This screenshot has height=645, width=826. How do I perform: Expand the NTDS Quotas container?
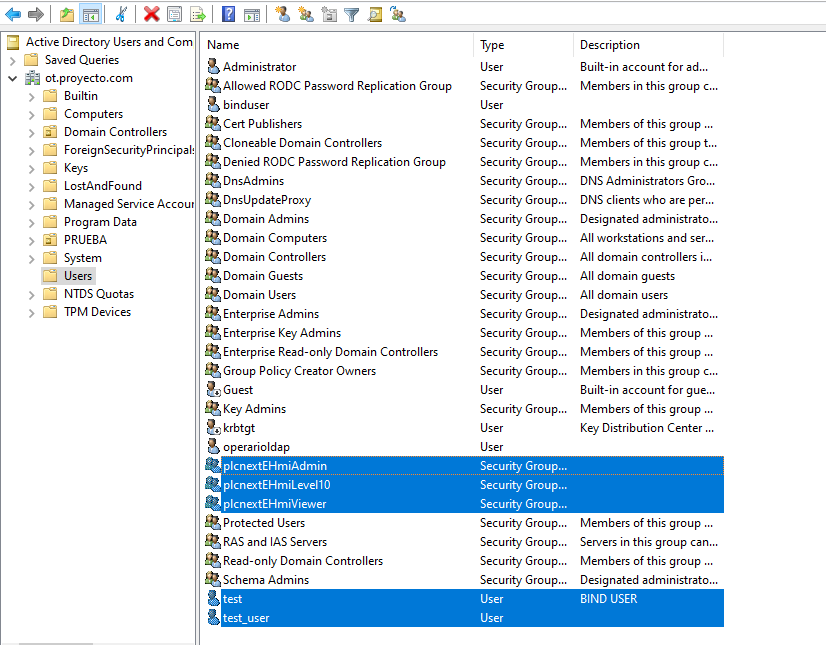point(32,295)
